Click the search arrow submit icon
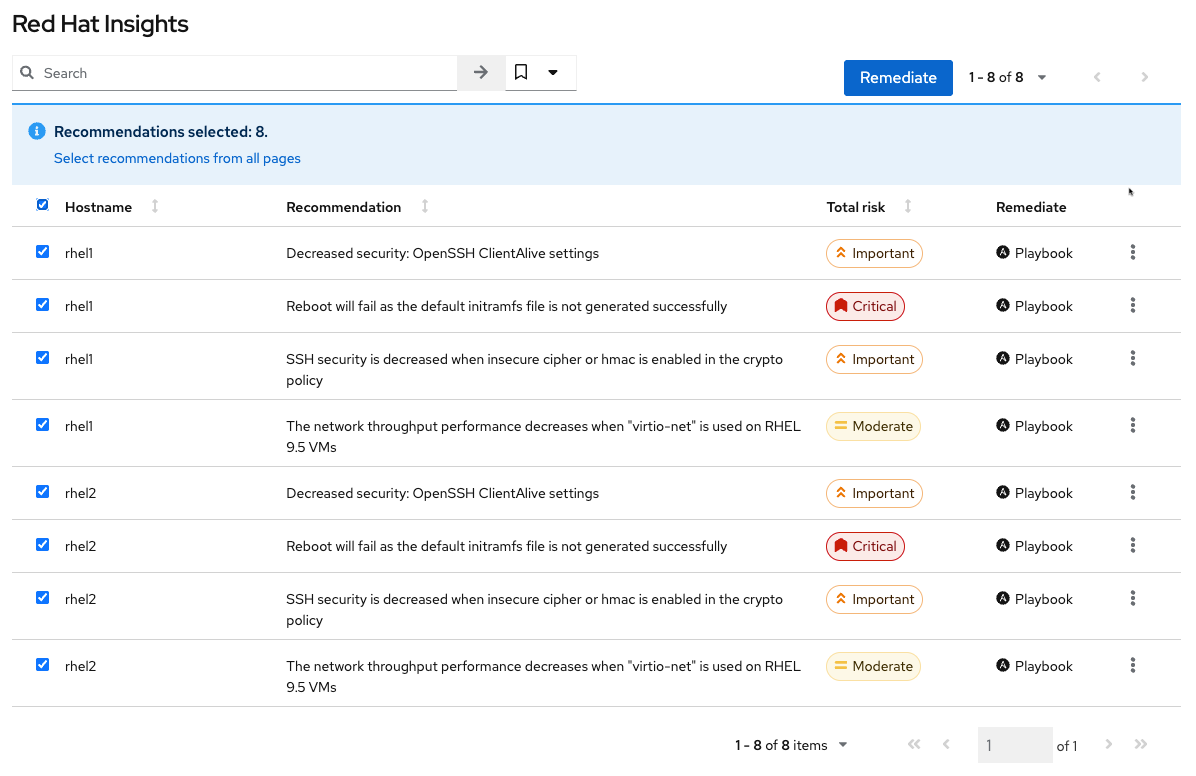Image resolution: width=1196 pixels, height=776 pixels. tap(481, 73)
